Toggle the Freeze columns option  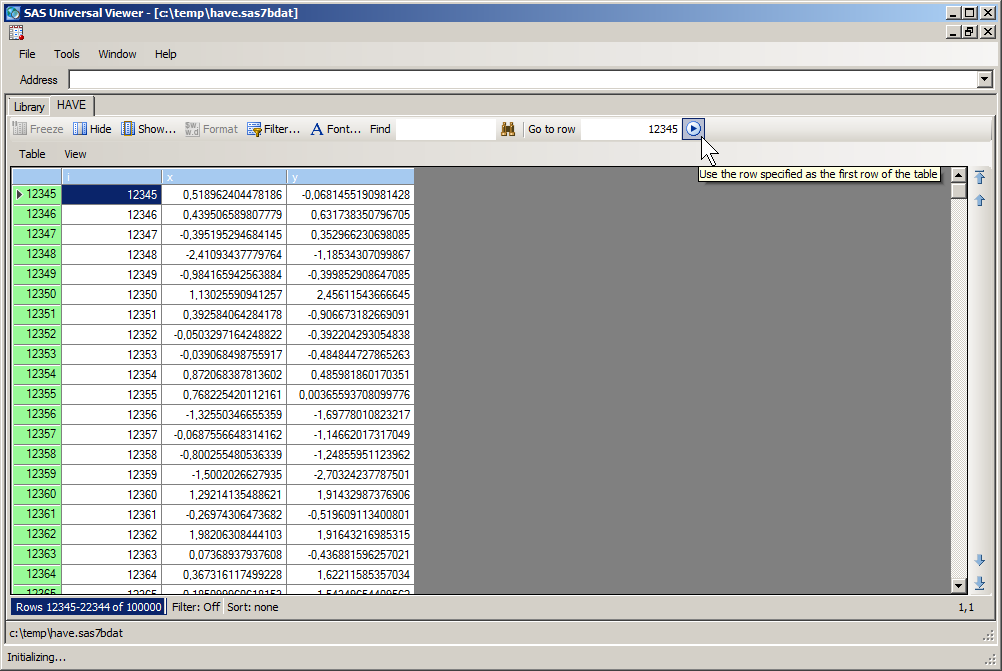(x=37, y=128)
